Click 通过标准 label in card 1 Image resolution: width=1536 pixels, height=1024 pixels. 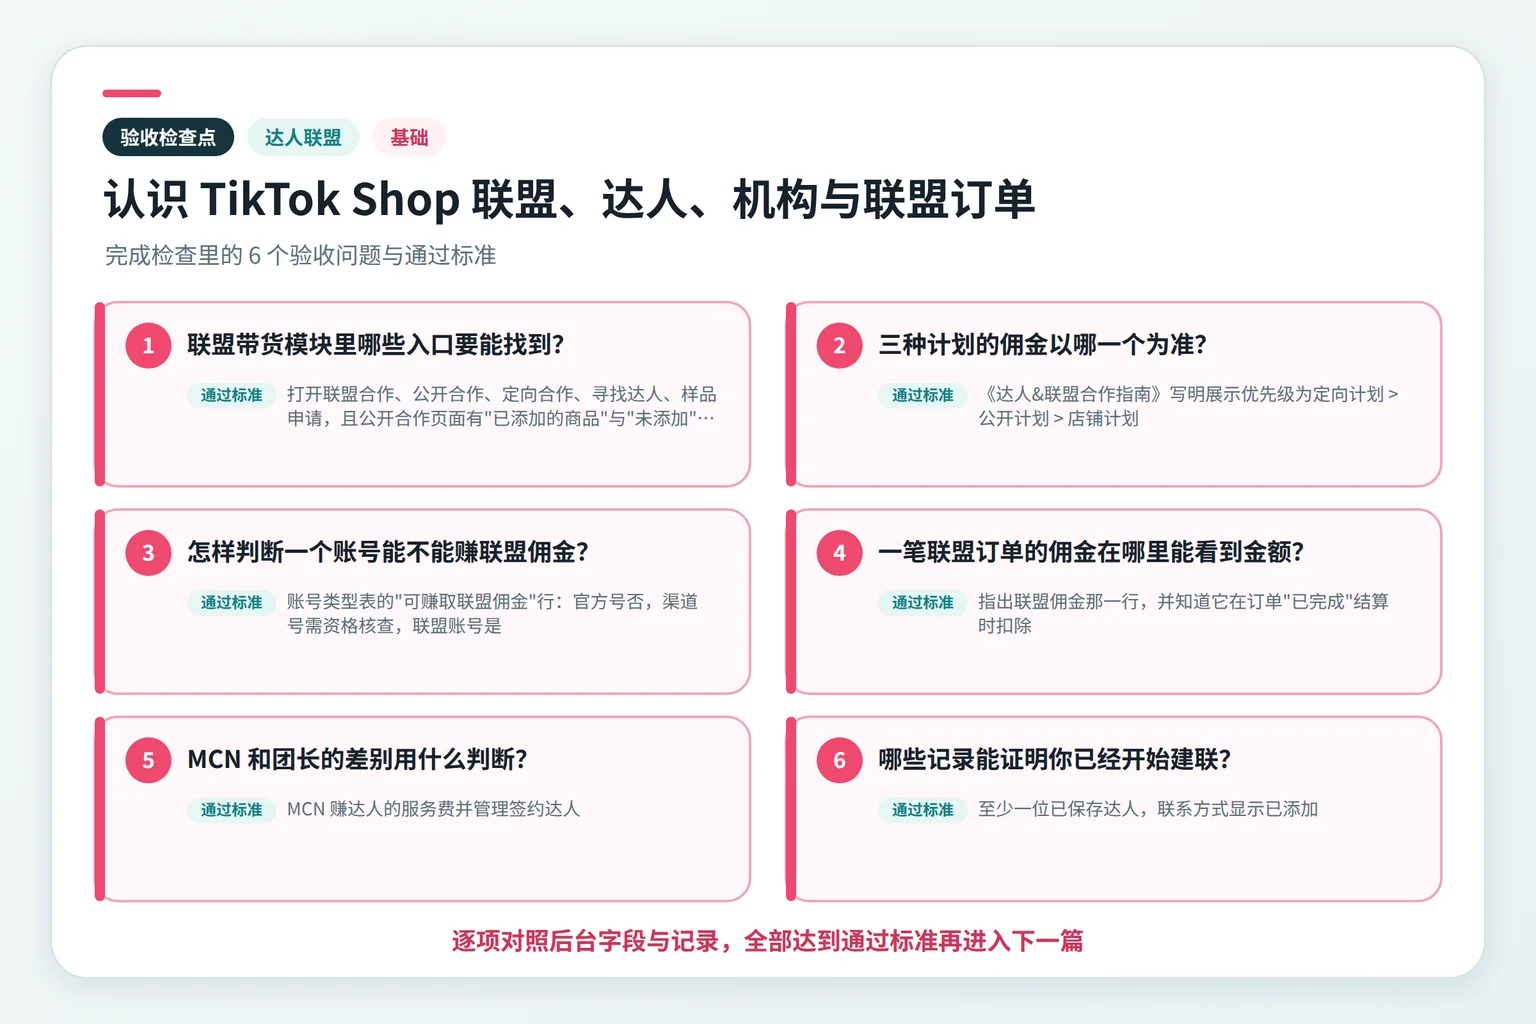click(231, 395)
